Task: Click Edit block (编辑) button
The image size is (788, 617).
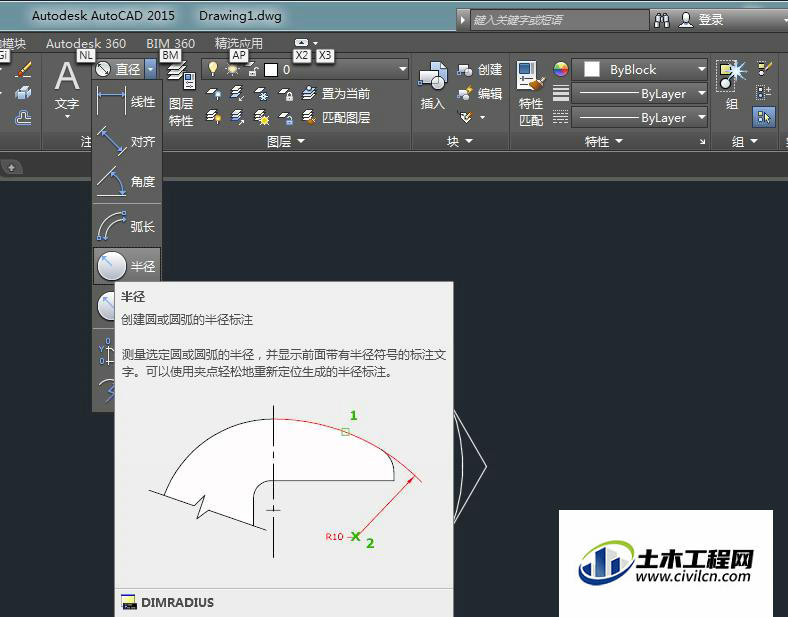Action: [479, 93]
